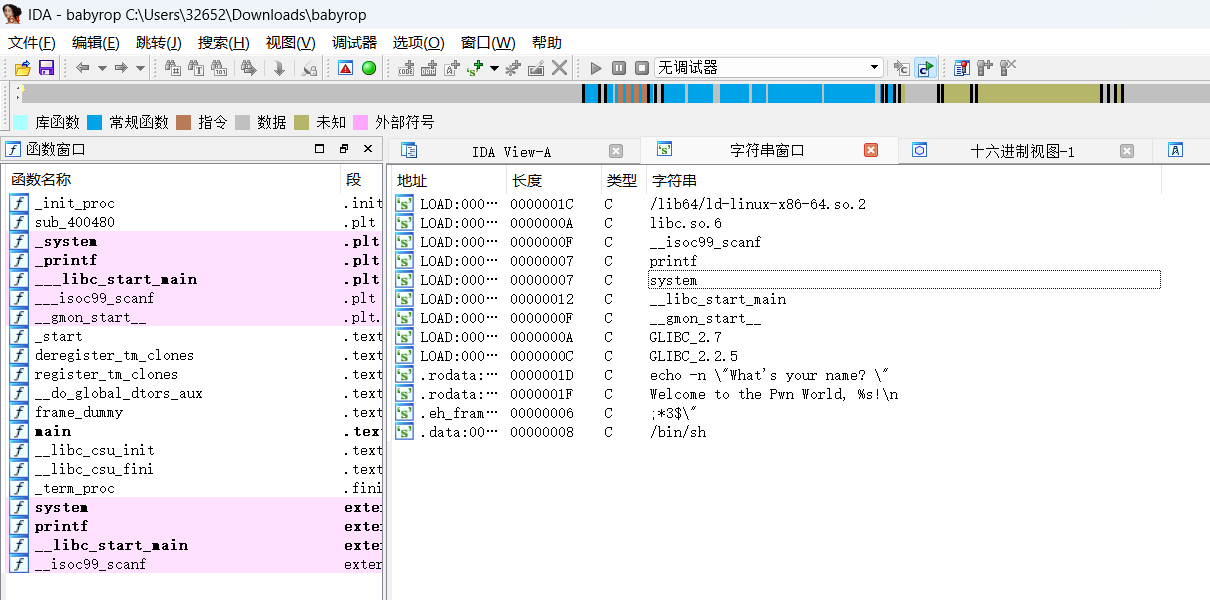This screenshot has height=600, width=1210.
Task: Open the 窗口(W) menu
Action: click(x=488, y=43)
